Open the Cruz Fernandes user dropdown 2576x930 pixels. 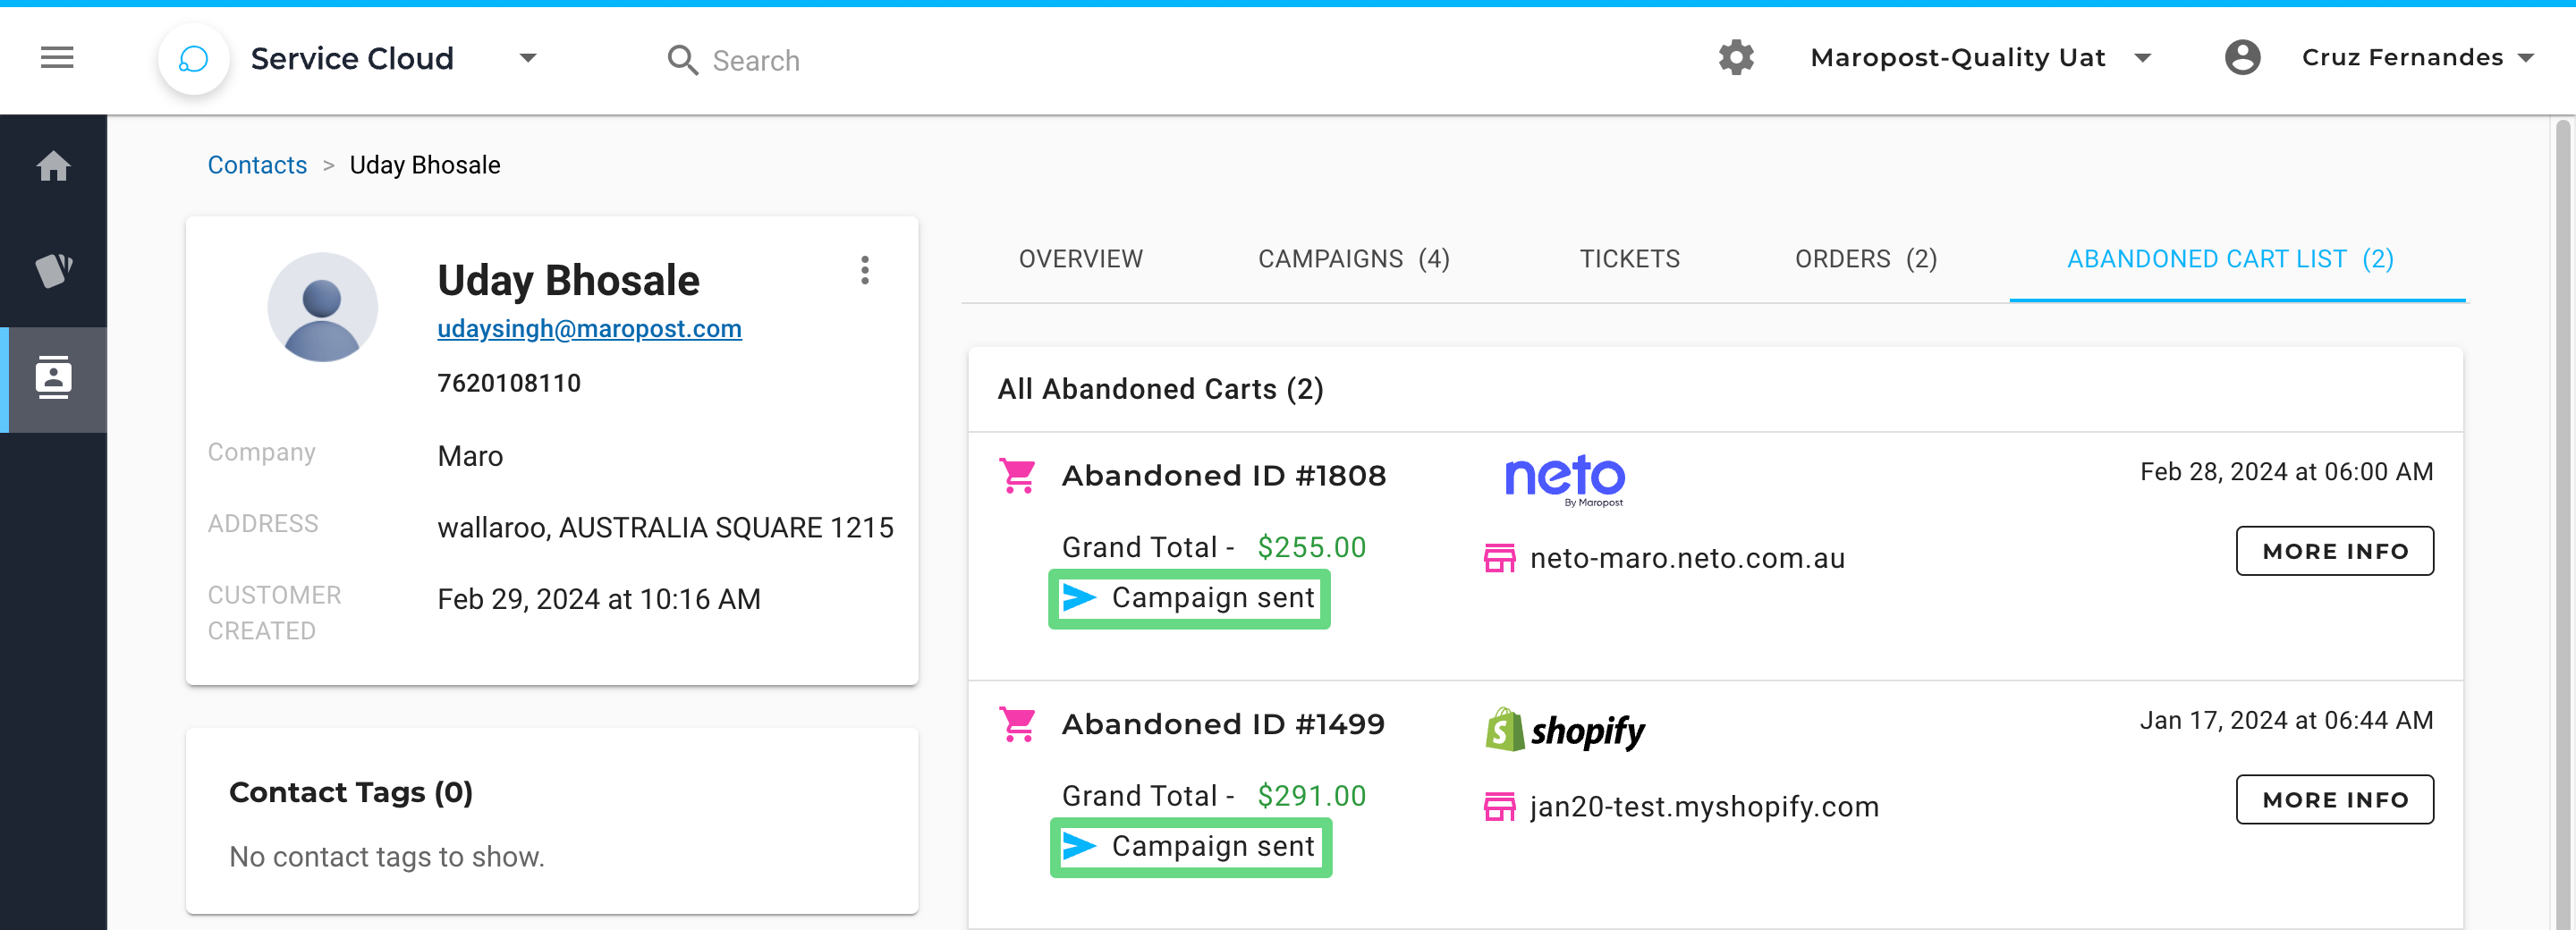[2525, 58]
